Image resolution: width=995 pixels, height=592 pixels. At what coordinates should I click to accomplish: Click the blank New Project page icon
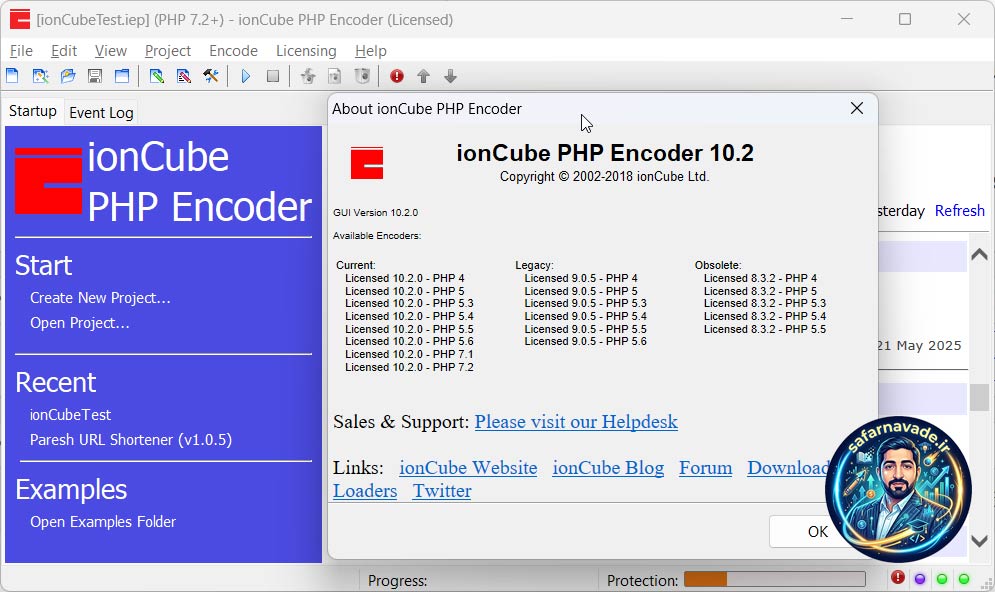[12, 76]
